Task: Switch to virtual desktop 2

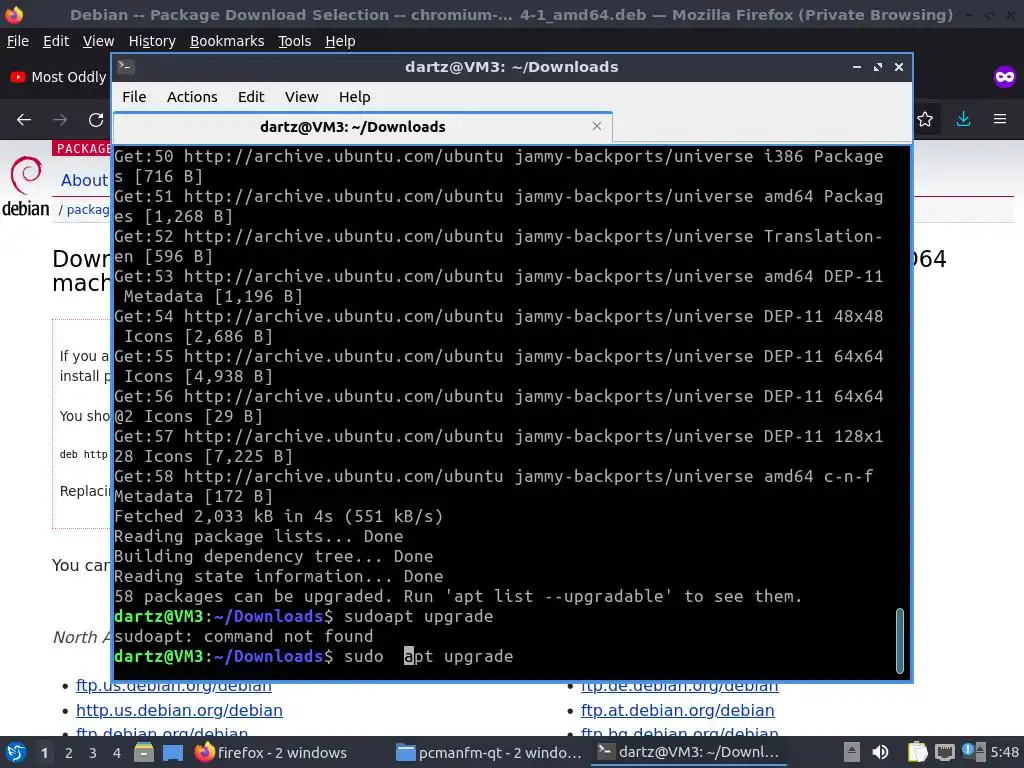Action: pos(69,753)
